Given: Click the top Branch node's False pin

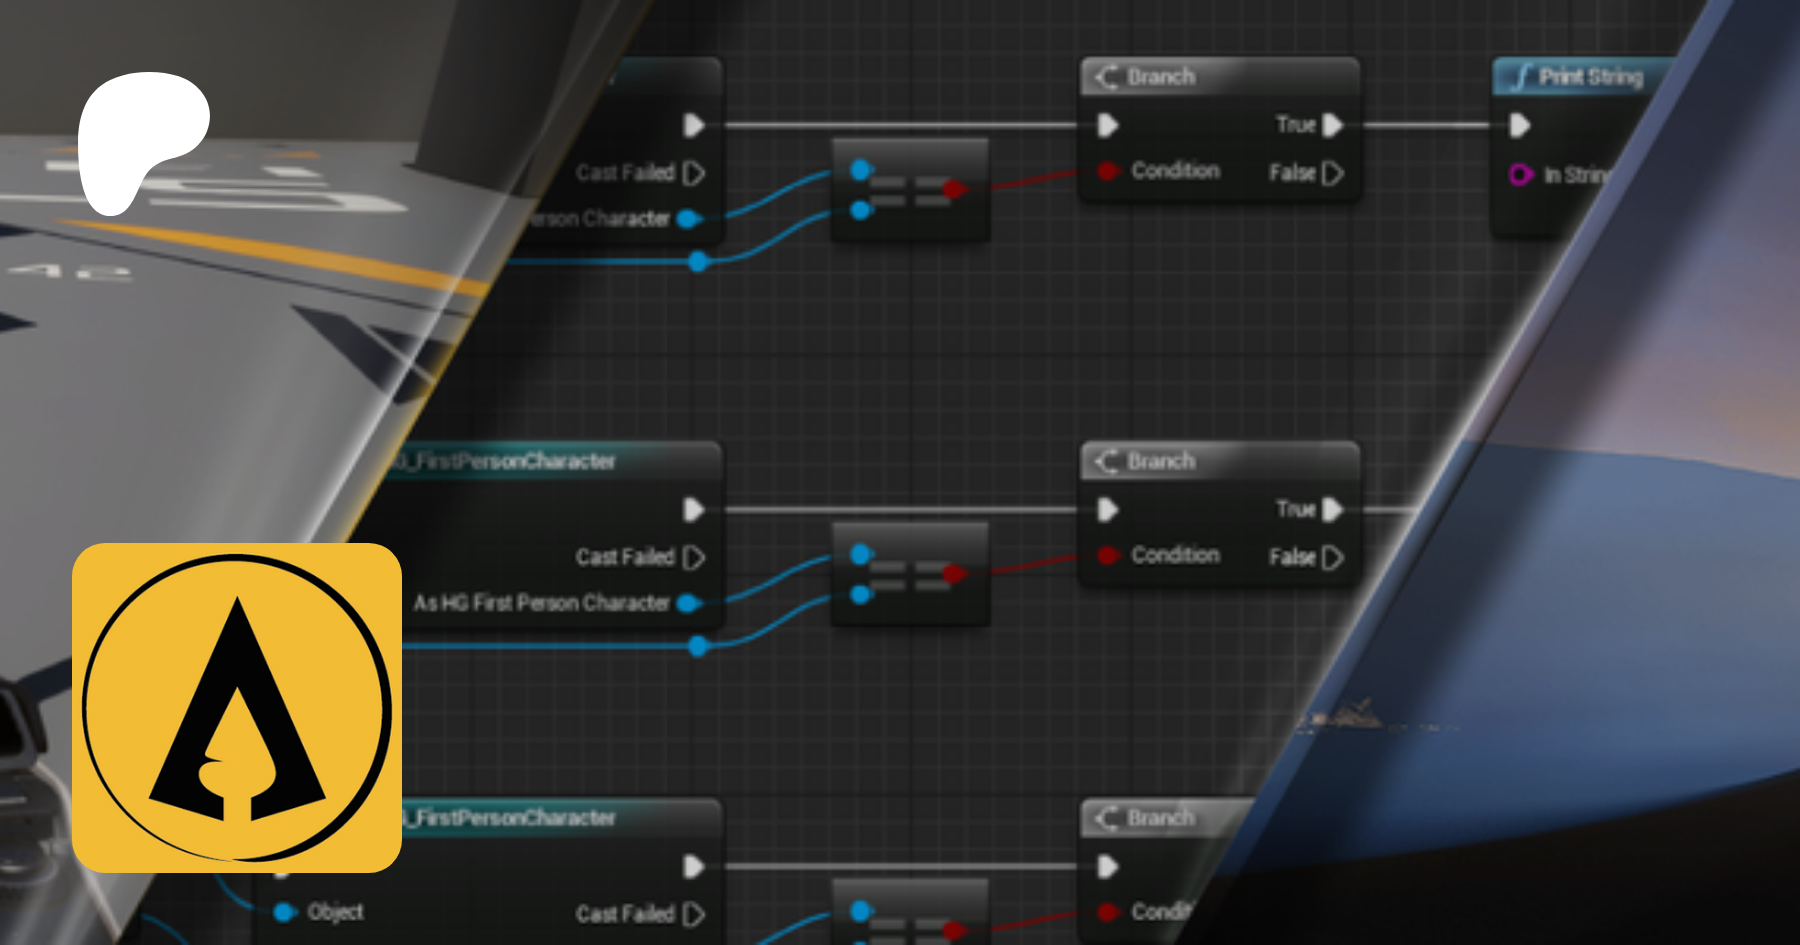Looking at the screenshot, I should (1332, 173).
